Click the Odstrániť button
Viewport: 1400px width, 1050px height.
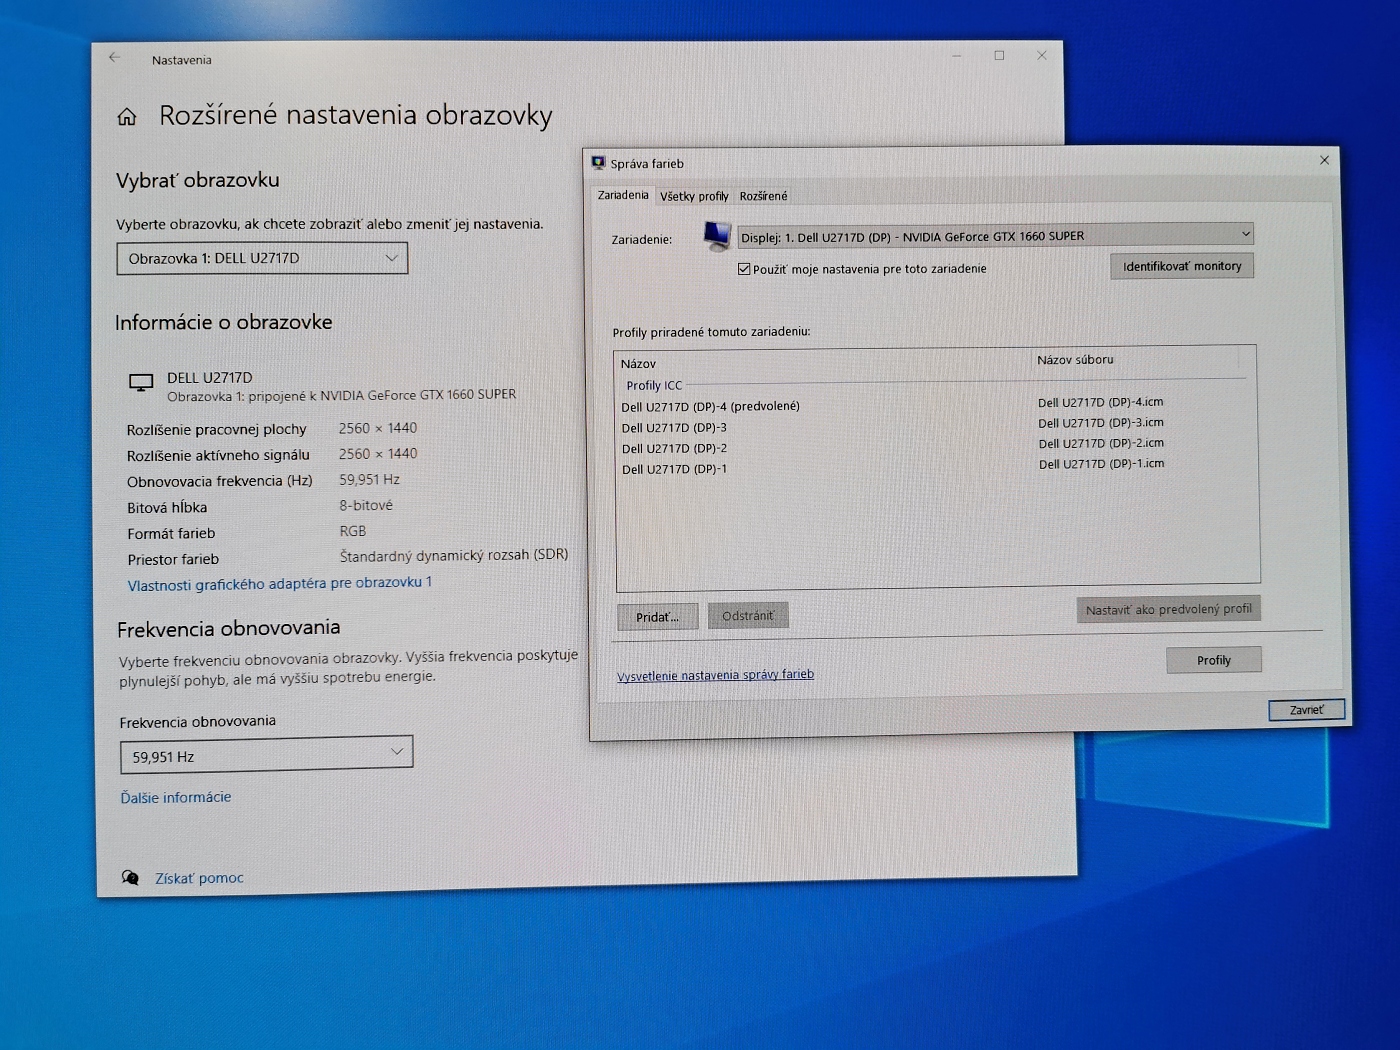click(x=748, y=616)
